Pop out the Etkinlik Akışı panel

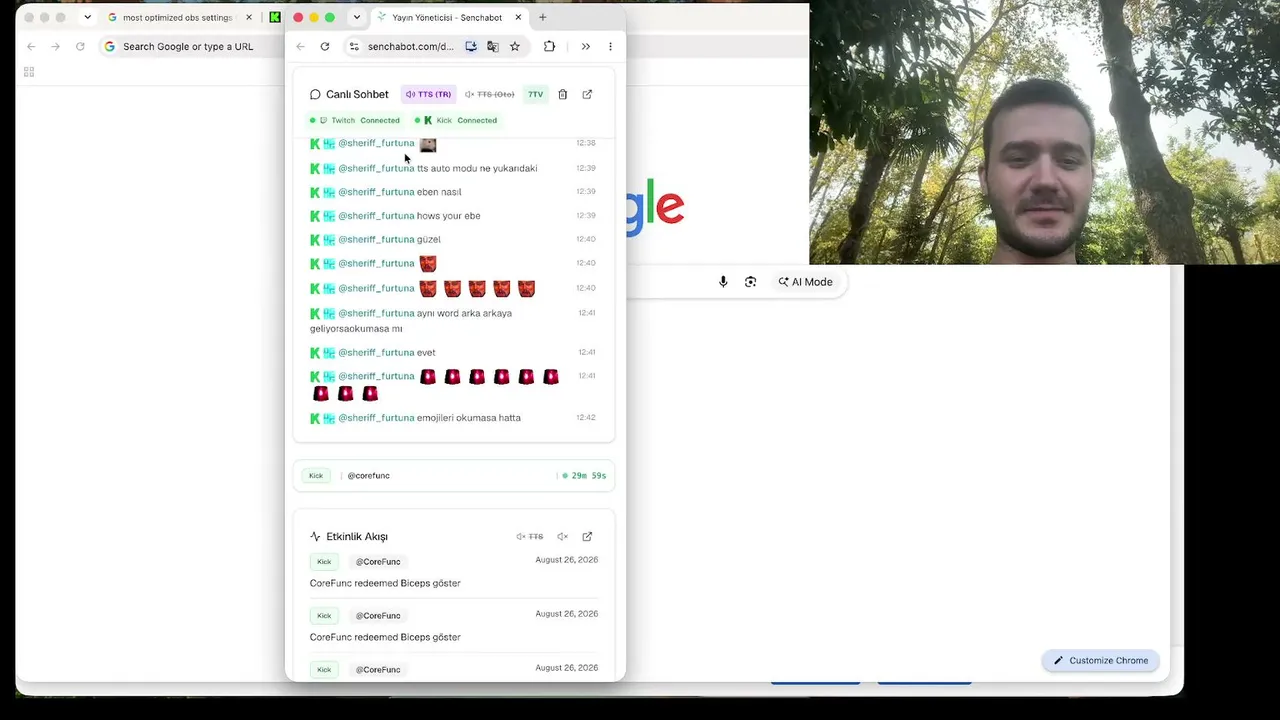point(587,537)
